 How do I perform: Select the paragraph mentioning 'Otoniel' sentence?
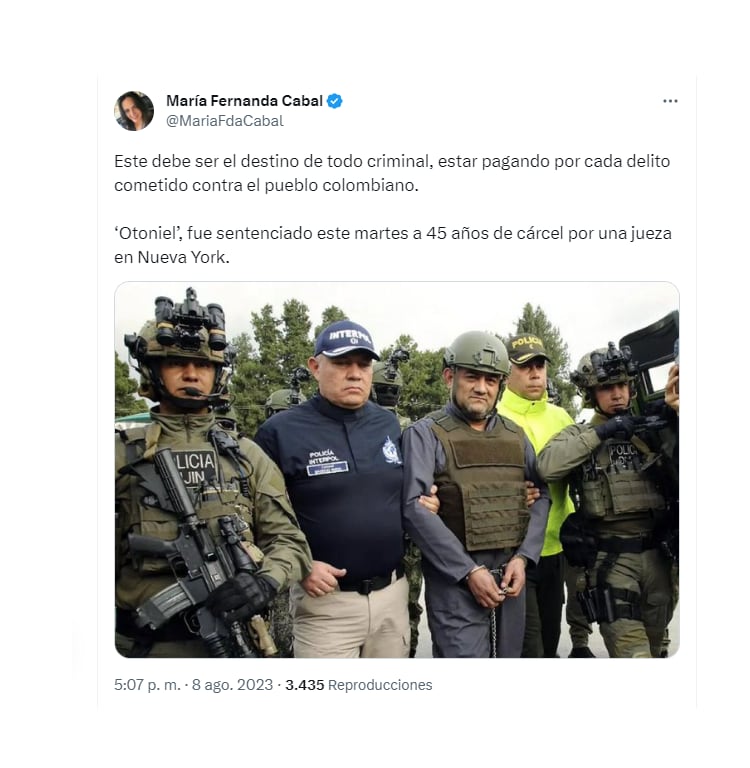392,245
